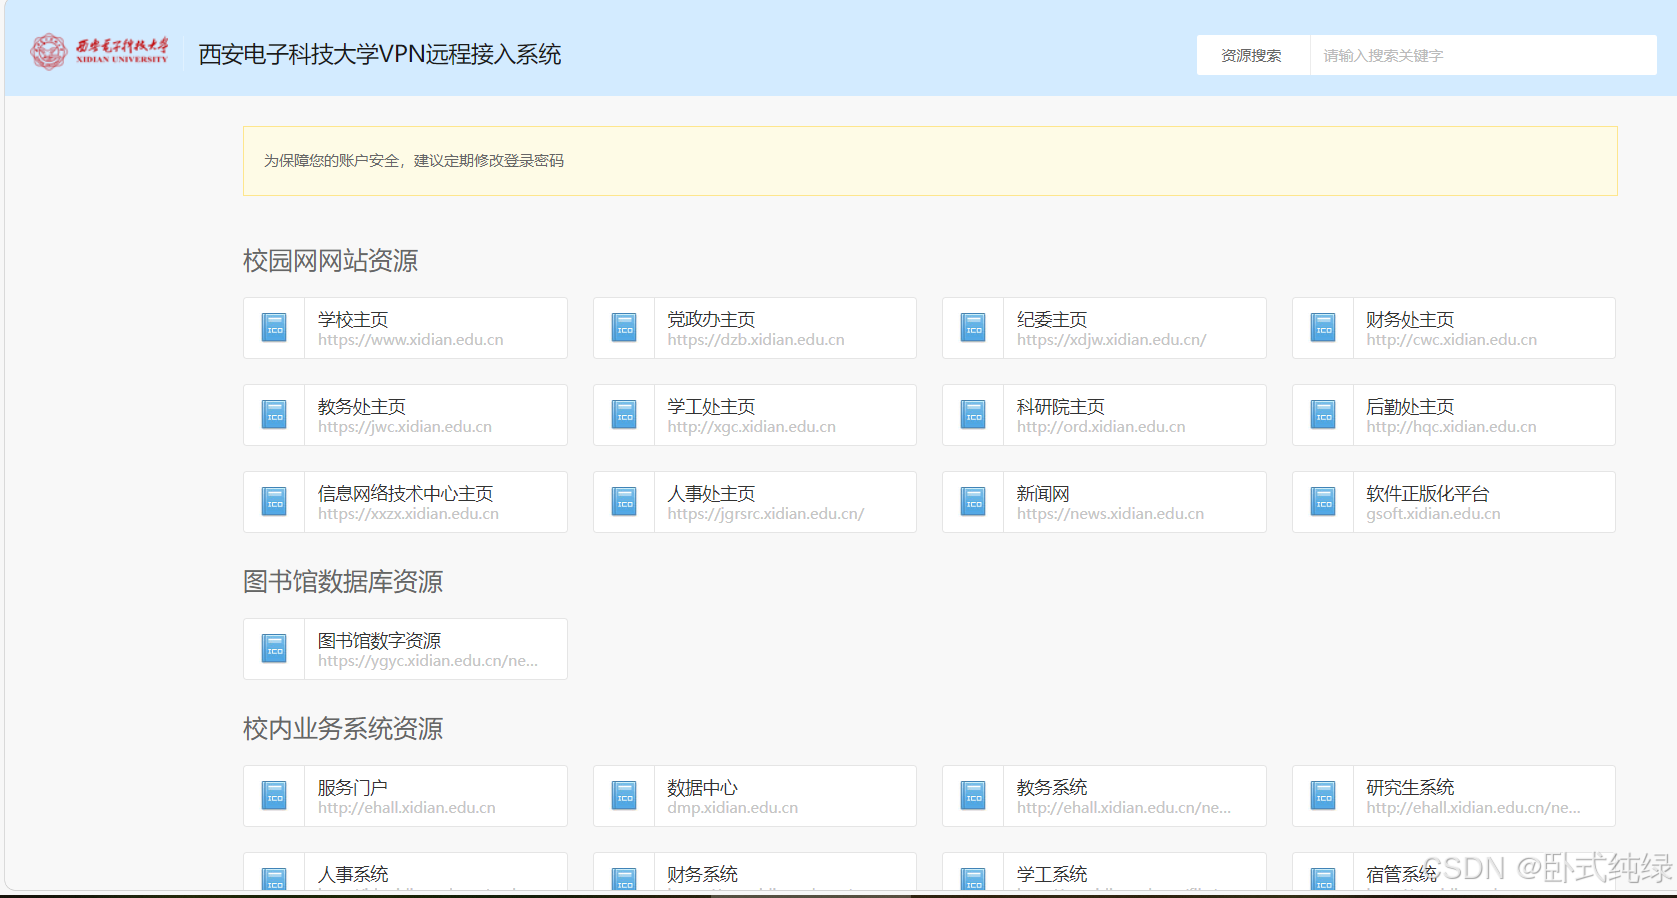Open the 研究生系统 resource link
The image size is (1677, 898).
1410,788
